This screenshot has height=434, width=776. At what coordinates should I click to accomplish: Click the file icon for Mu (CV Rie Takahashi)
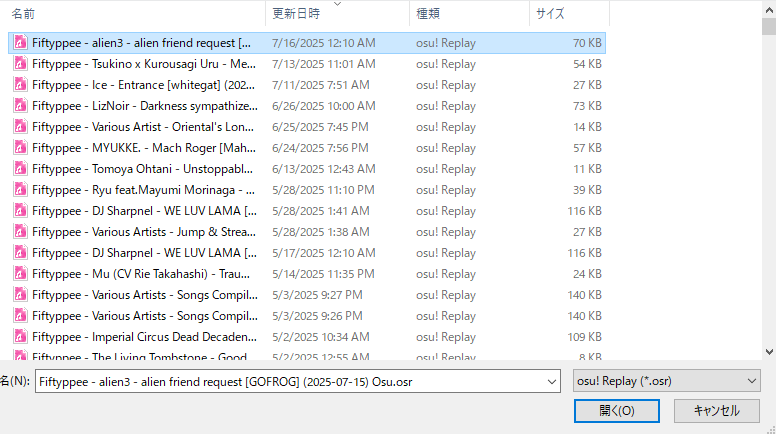tap(20, 274)
